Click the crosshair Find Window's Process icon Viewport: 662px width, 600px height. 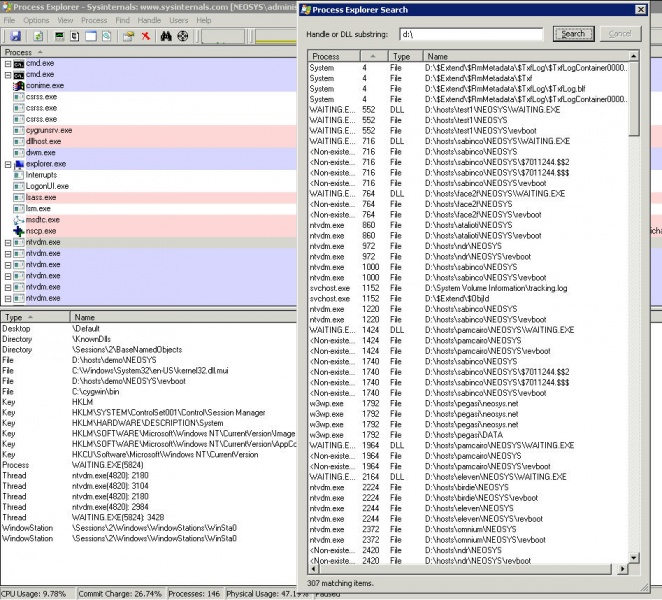pyautogui.click(x=182, y=36)
